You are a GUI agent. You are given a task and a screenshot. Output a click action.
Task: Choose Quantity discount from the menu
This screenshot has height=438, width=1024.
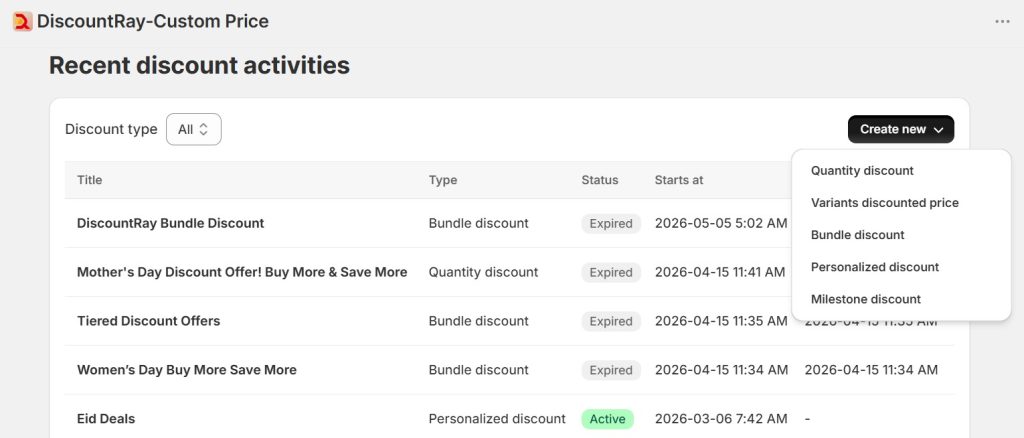862,170
